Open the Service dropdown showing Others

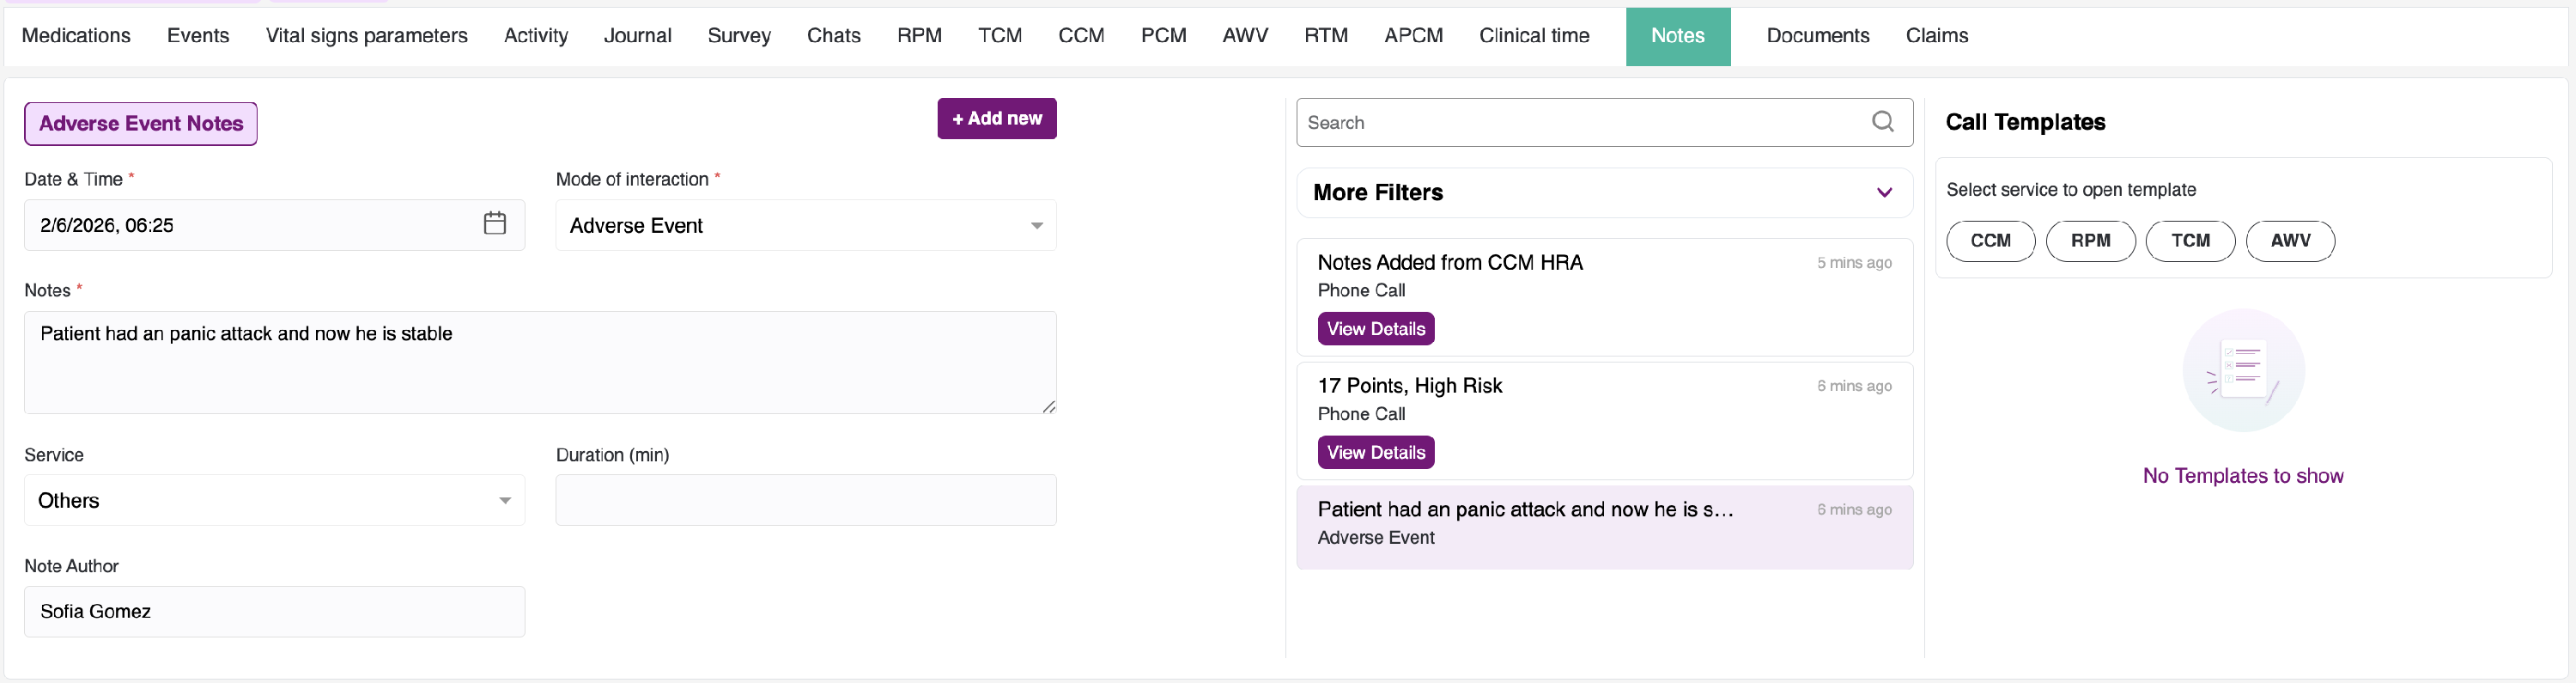pos(274,500)
